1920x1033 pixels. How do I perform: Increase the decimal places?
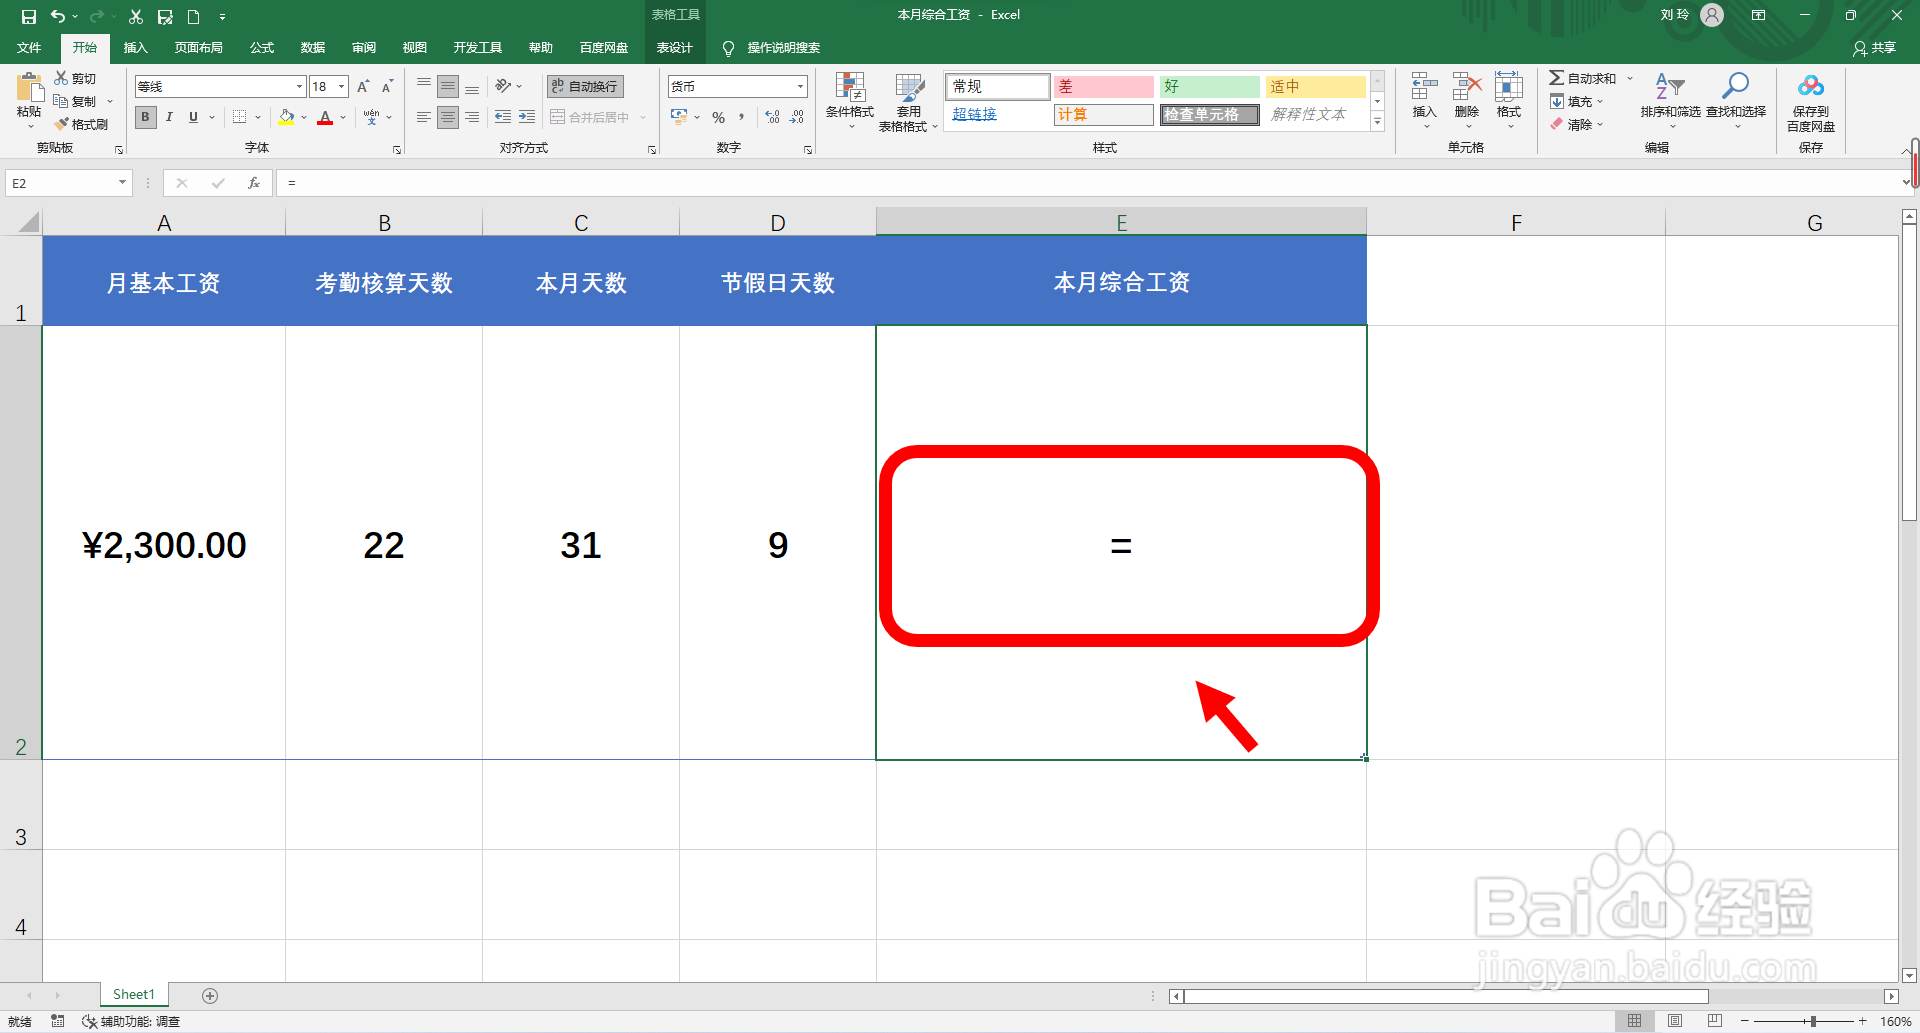tap(773, 117)
